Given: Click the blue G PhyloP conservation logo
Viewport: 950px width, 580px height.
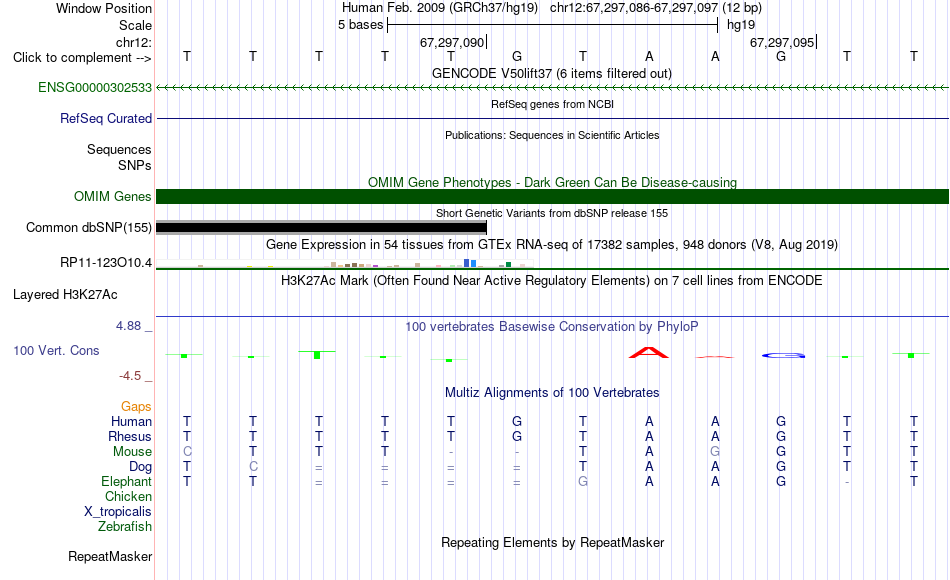Looking at the screenshot, I should coord(783,355).
